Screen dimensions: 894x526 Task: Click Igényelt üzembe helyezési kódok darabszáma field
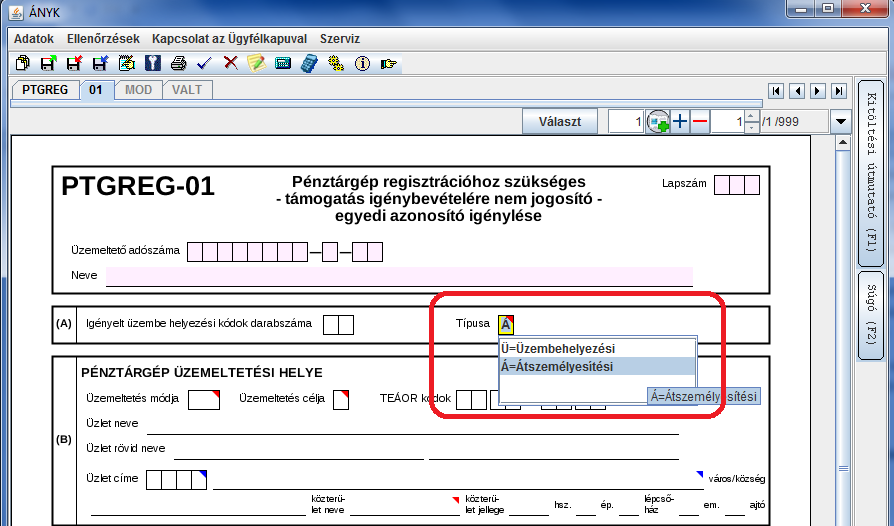338,325
